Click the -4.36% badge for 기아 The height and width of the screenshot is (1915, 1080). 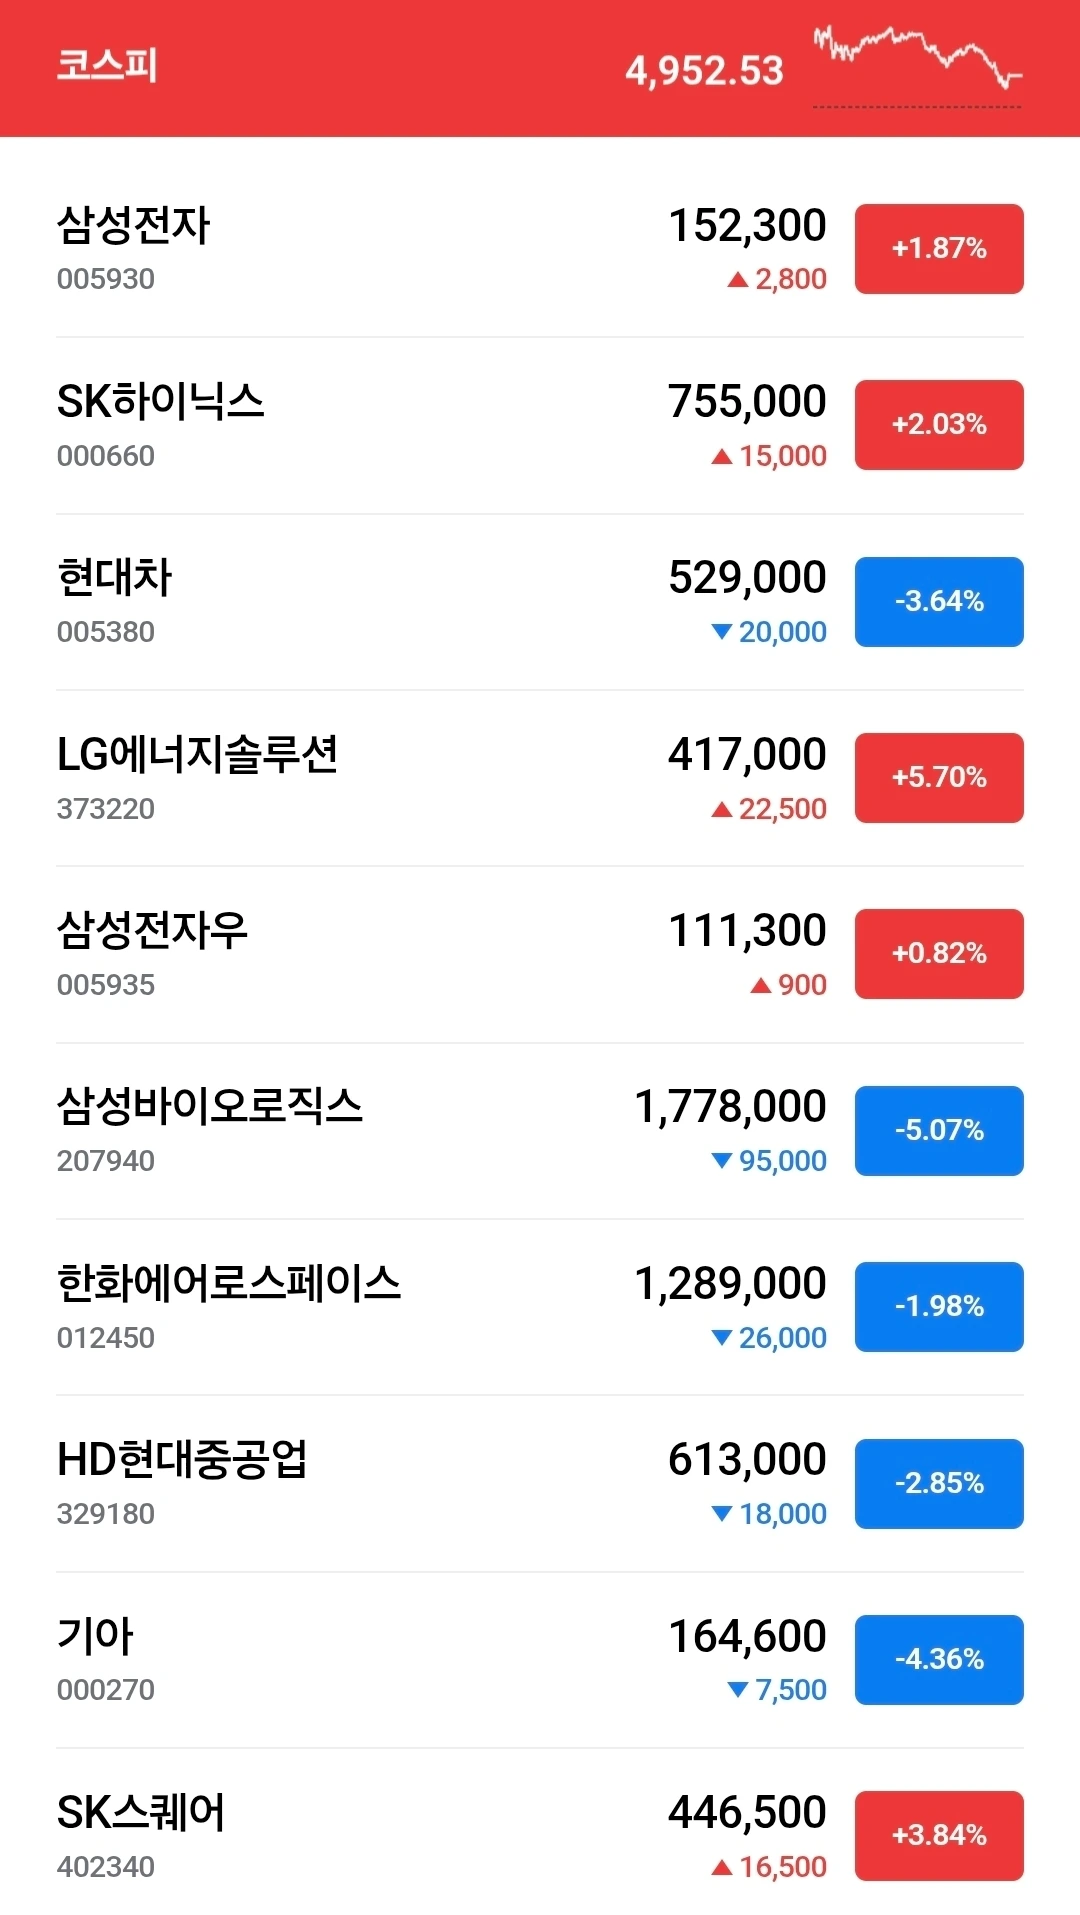[x=939, y=1660]
